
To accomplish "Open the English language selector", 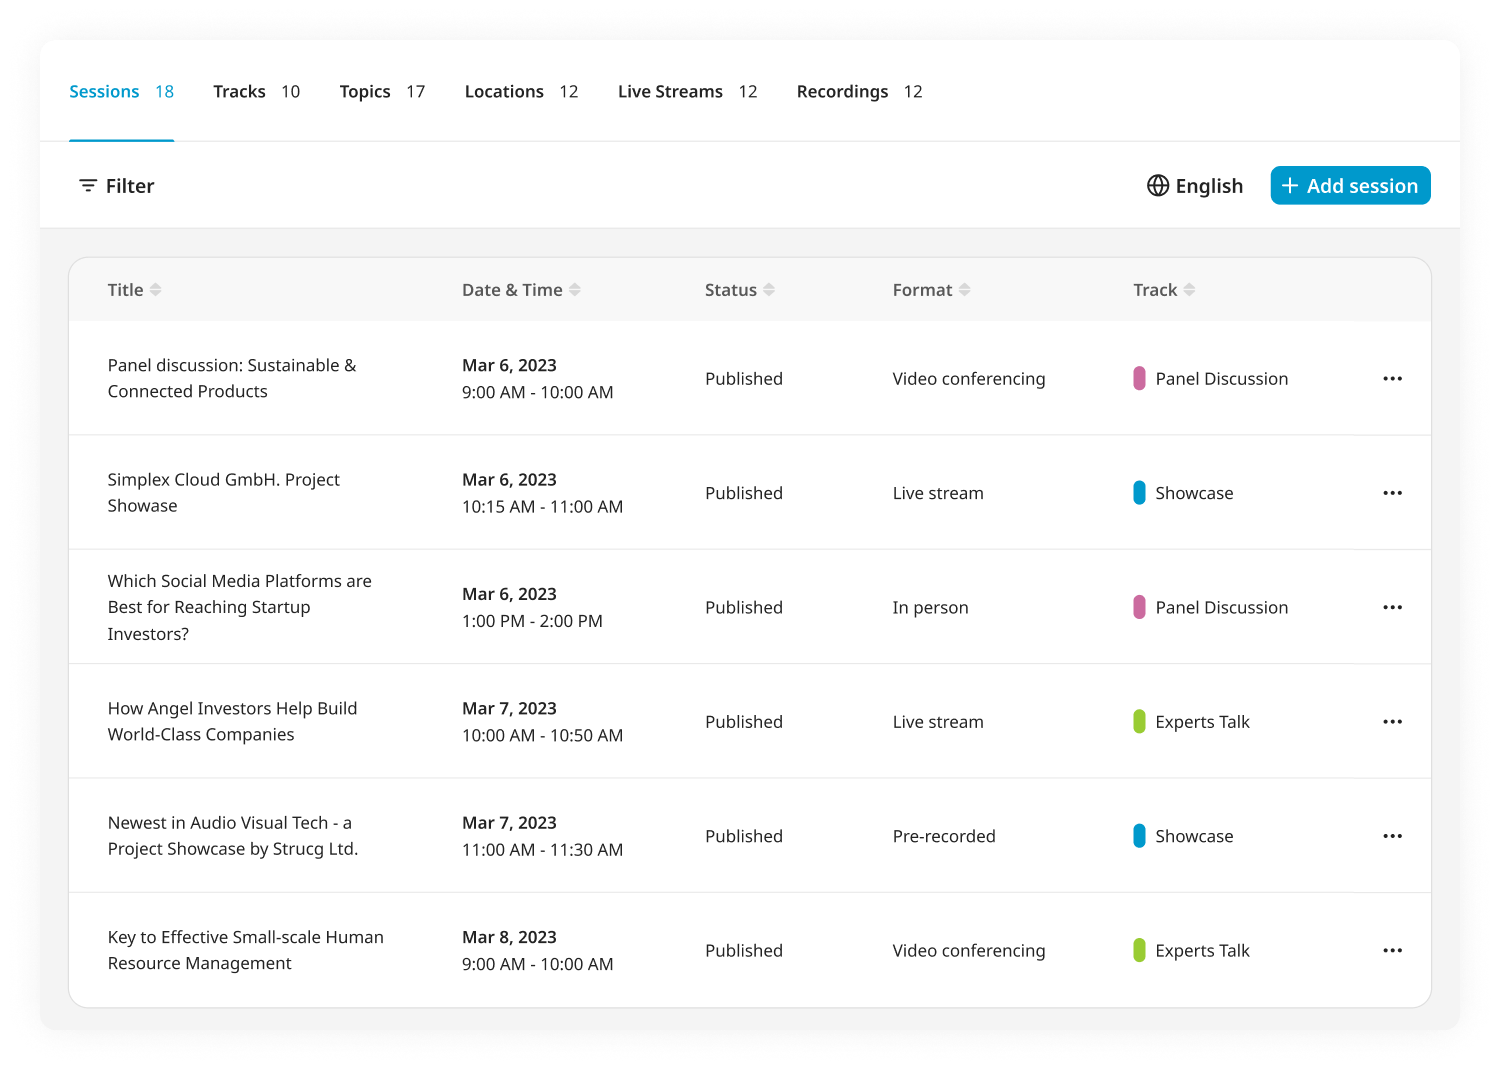I will tap(1195, 186).
